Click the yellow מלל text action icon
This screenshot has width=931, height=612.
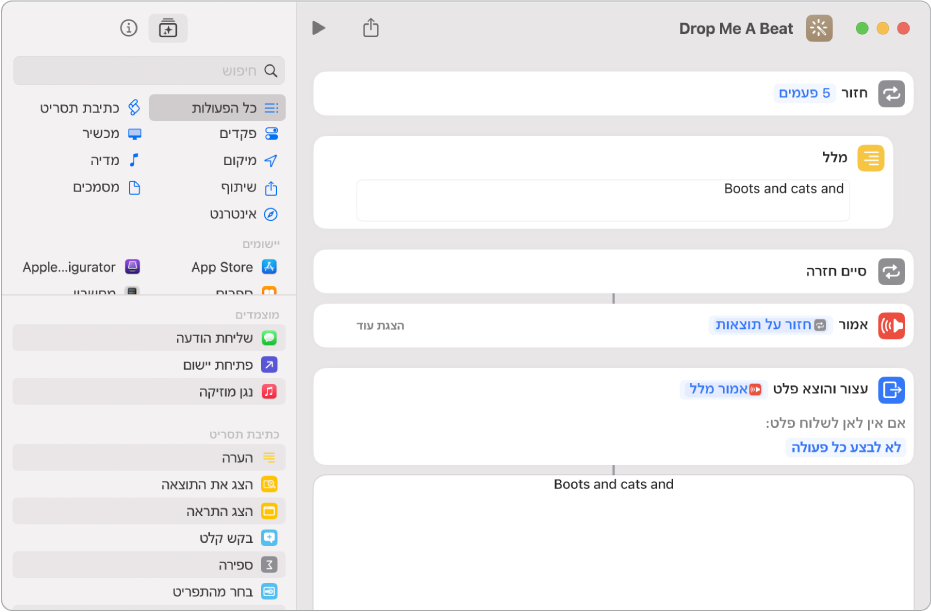(871, 158)
